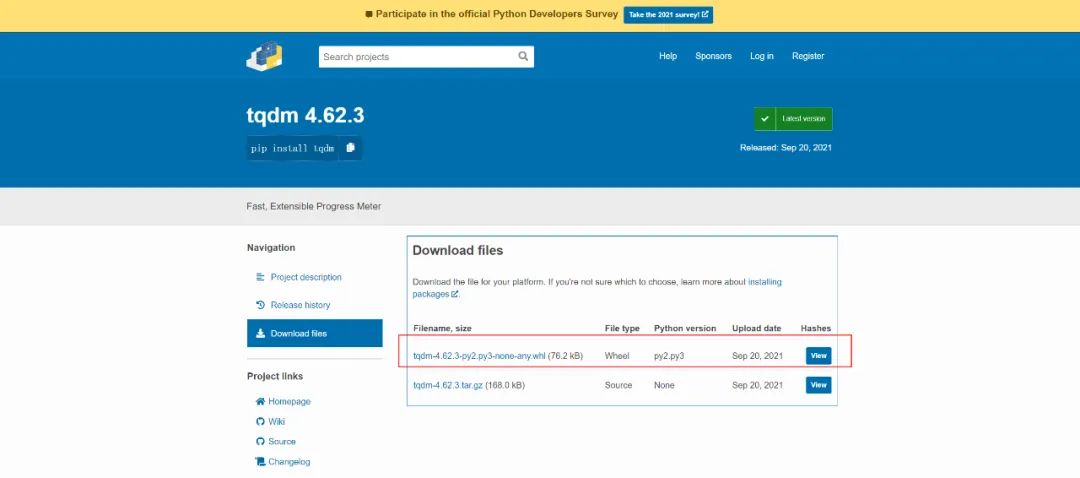Viewport: 1080px width, 478px height.
Task: Open the installing packages link
Action: coord(765,282)
